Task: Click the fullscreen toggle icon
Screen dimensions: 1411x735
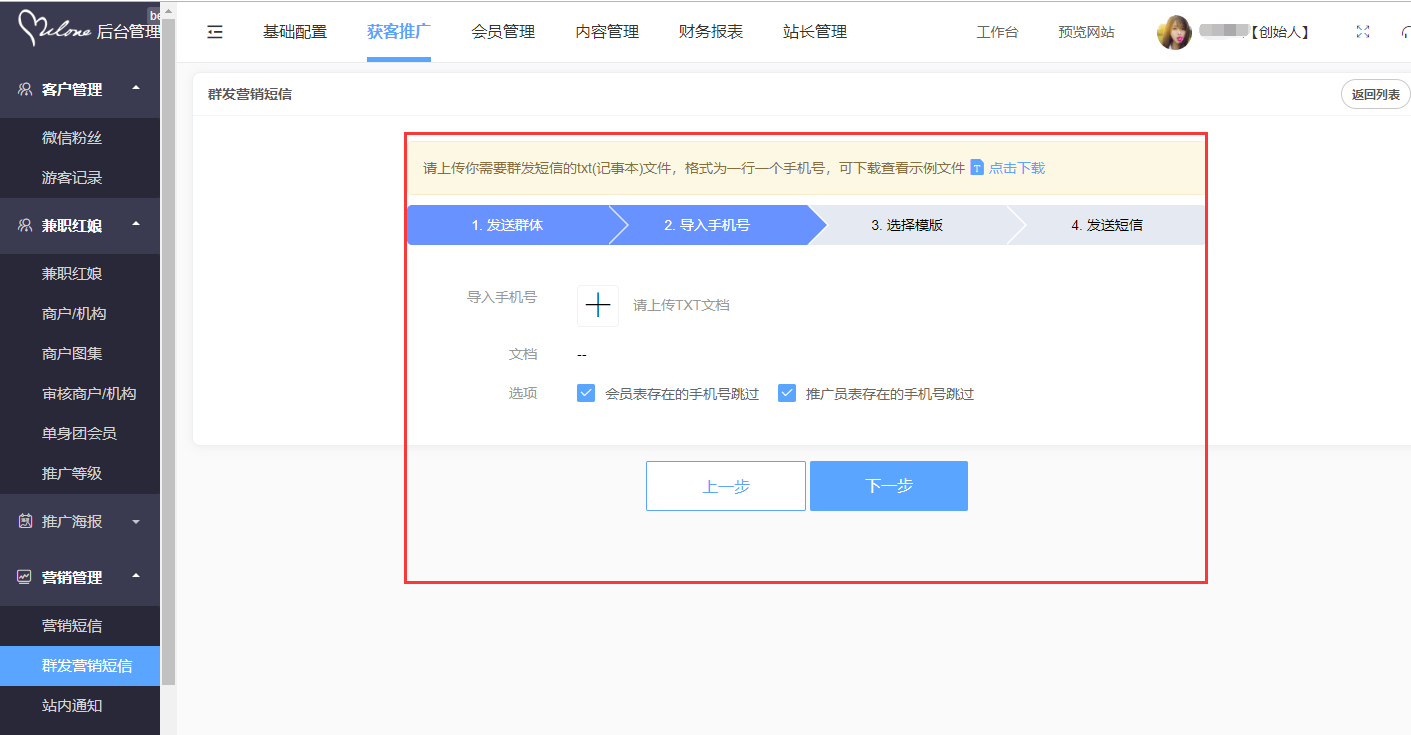Action: 1362,32
